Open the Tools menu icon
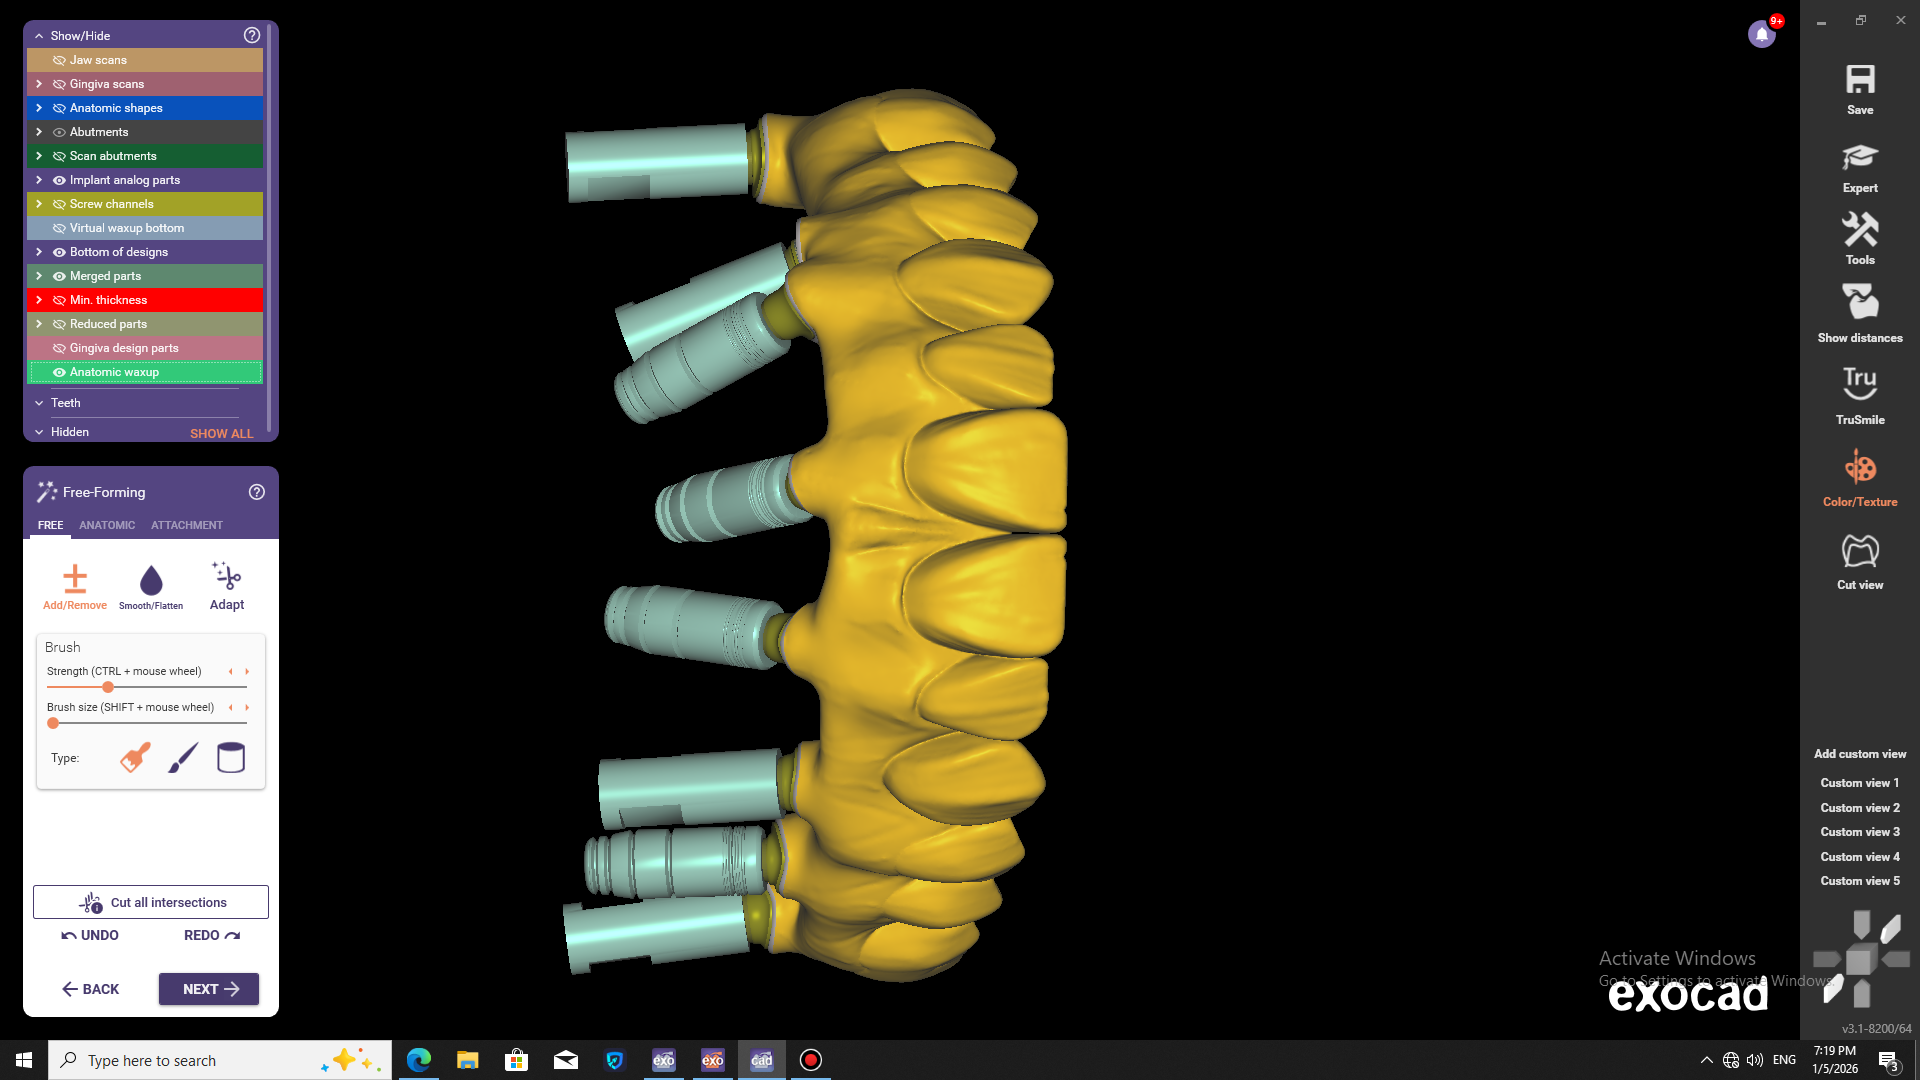This screenshot has height=1080, width=1920. coord(1859,231)
